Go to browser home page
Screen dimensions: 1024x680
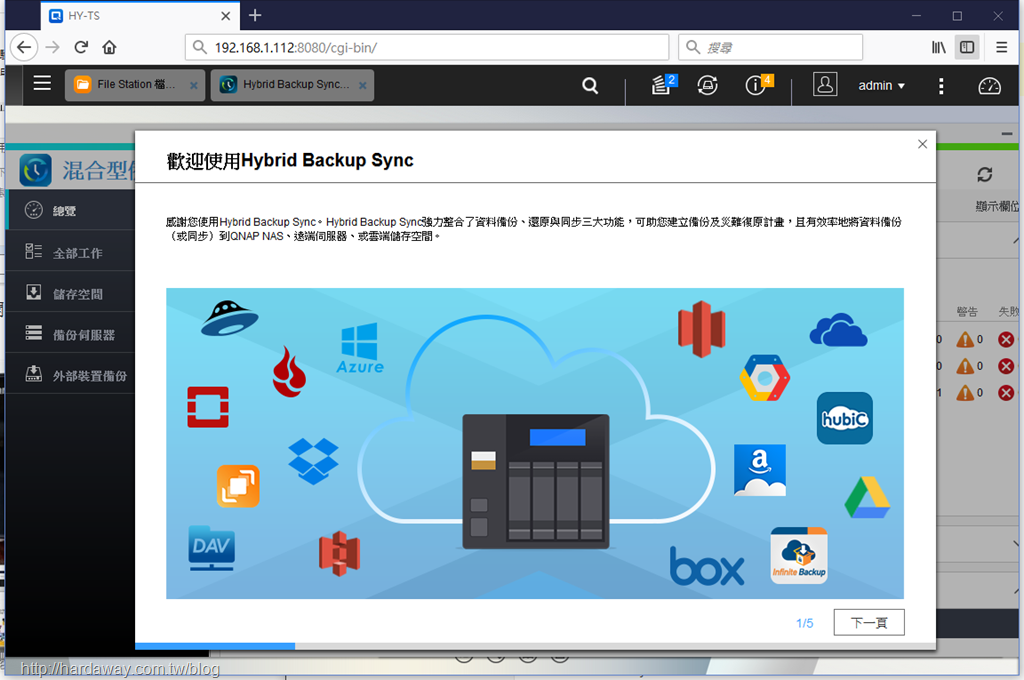(109, 47)
